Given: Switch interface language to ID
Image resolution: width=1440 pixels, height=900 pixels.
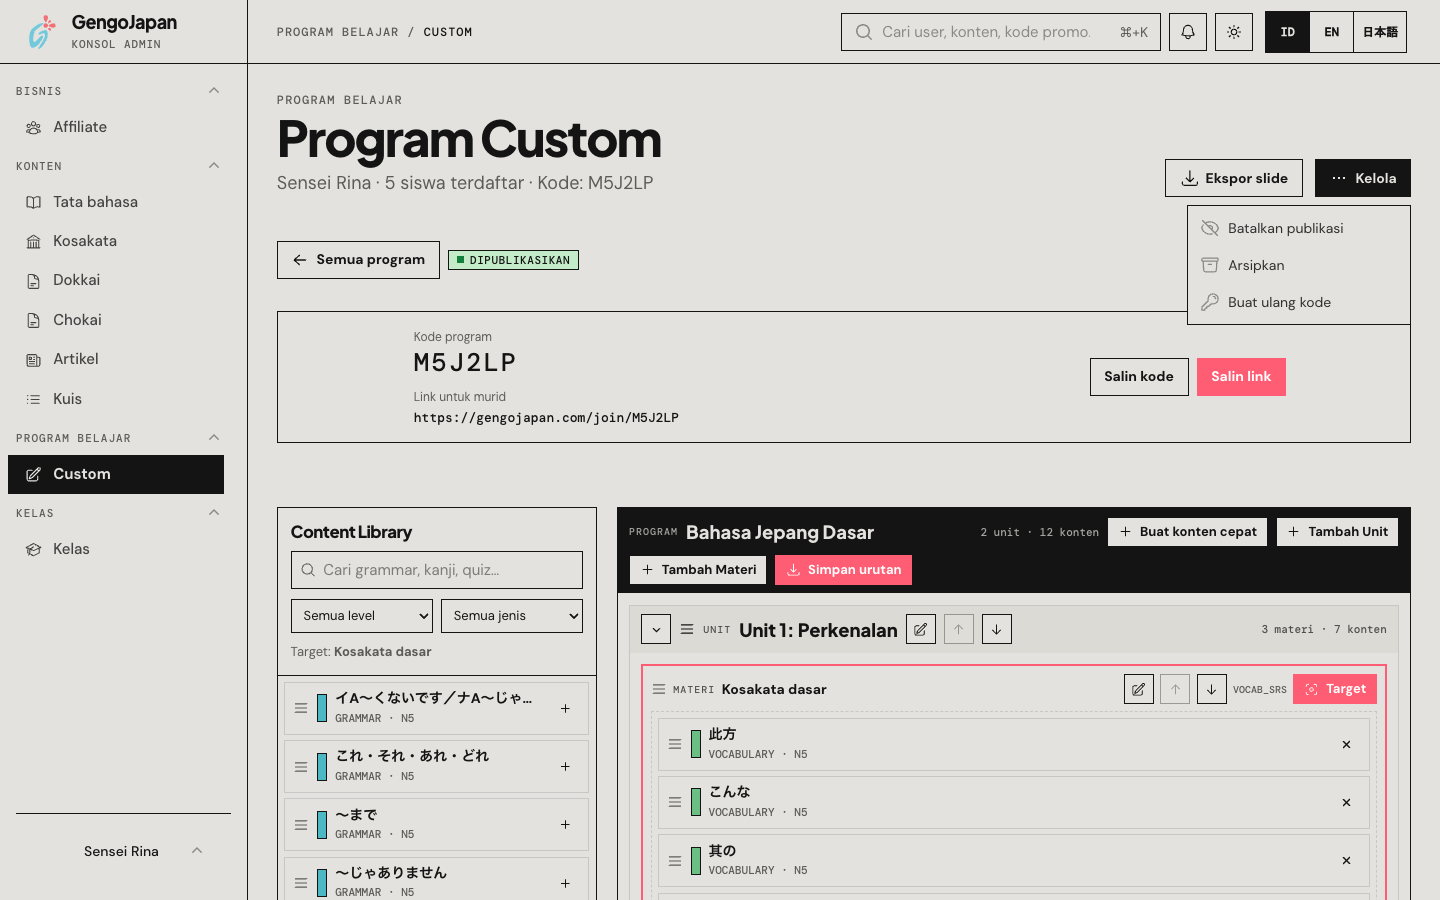Looking at the screenshot, I should point(1287,32).
